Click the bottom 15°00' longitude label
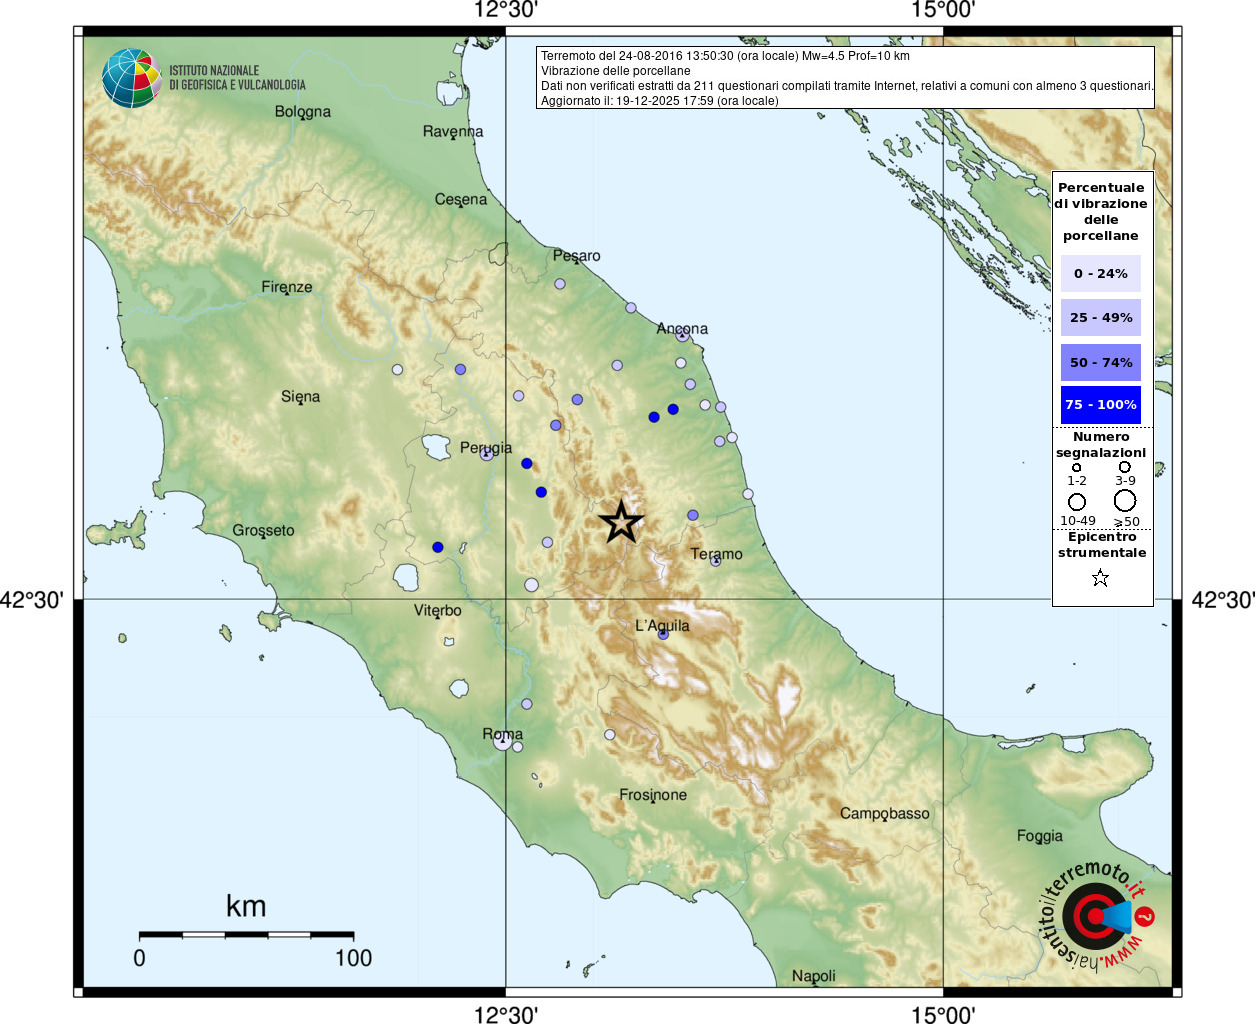Viewport: 1255px width, 1024px height. (943, 1014)
